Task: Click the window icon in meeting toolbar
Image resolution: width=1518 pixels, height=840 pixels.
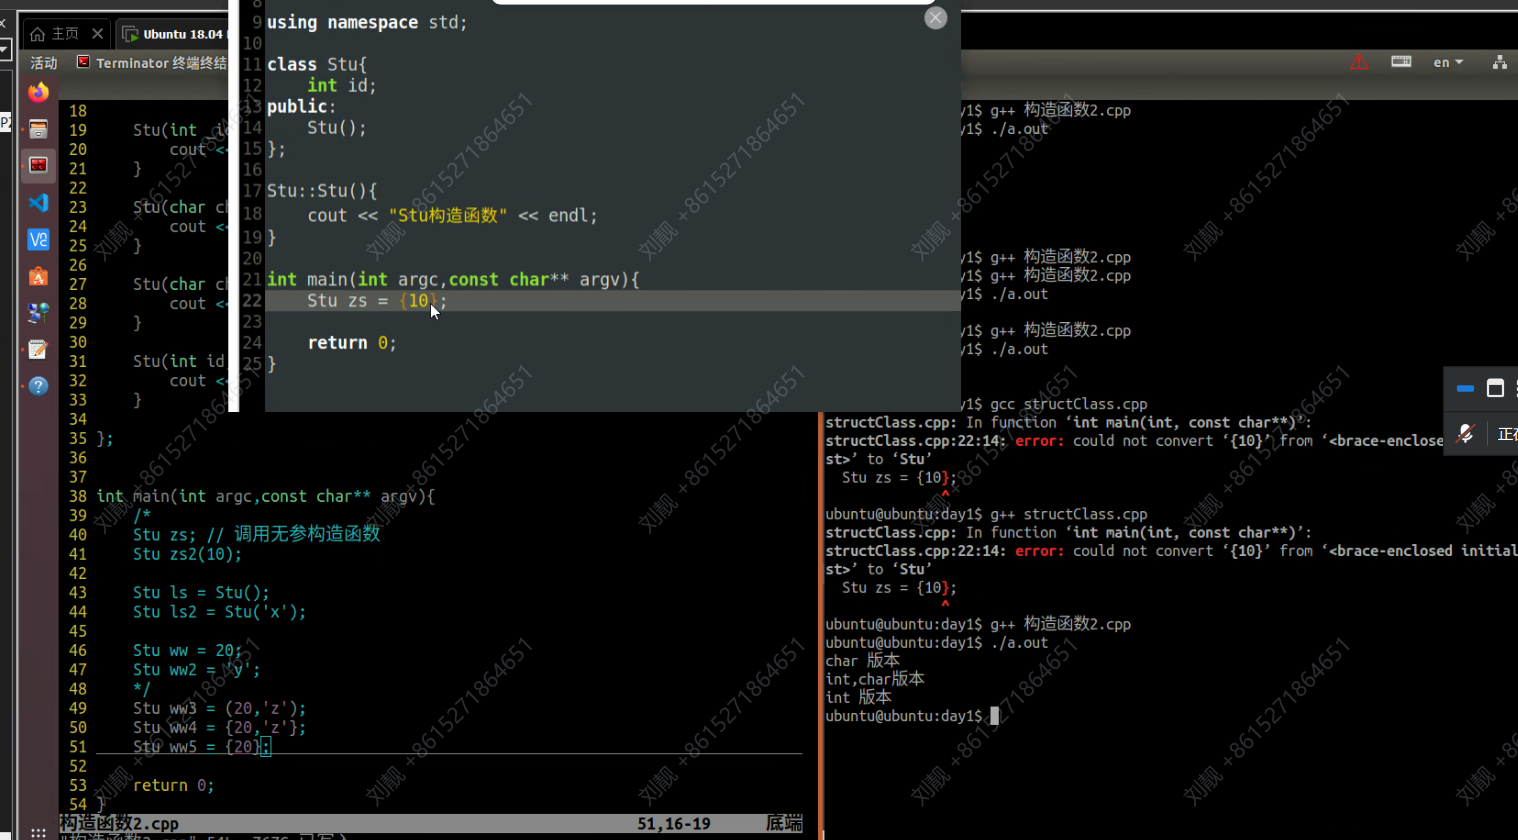Action: [1495, 388]
